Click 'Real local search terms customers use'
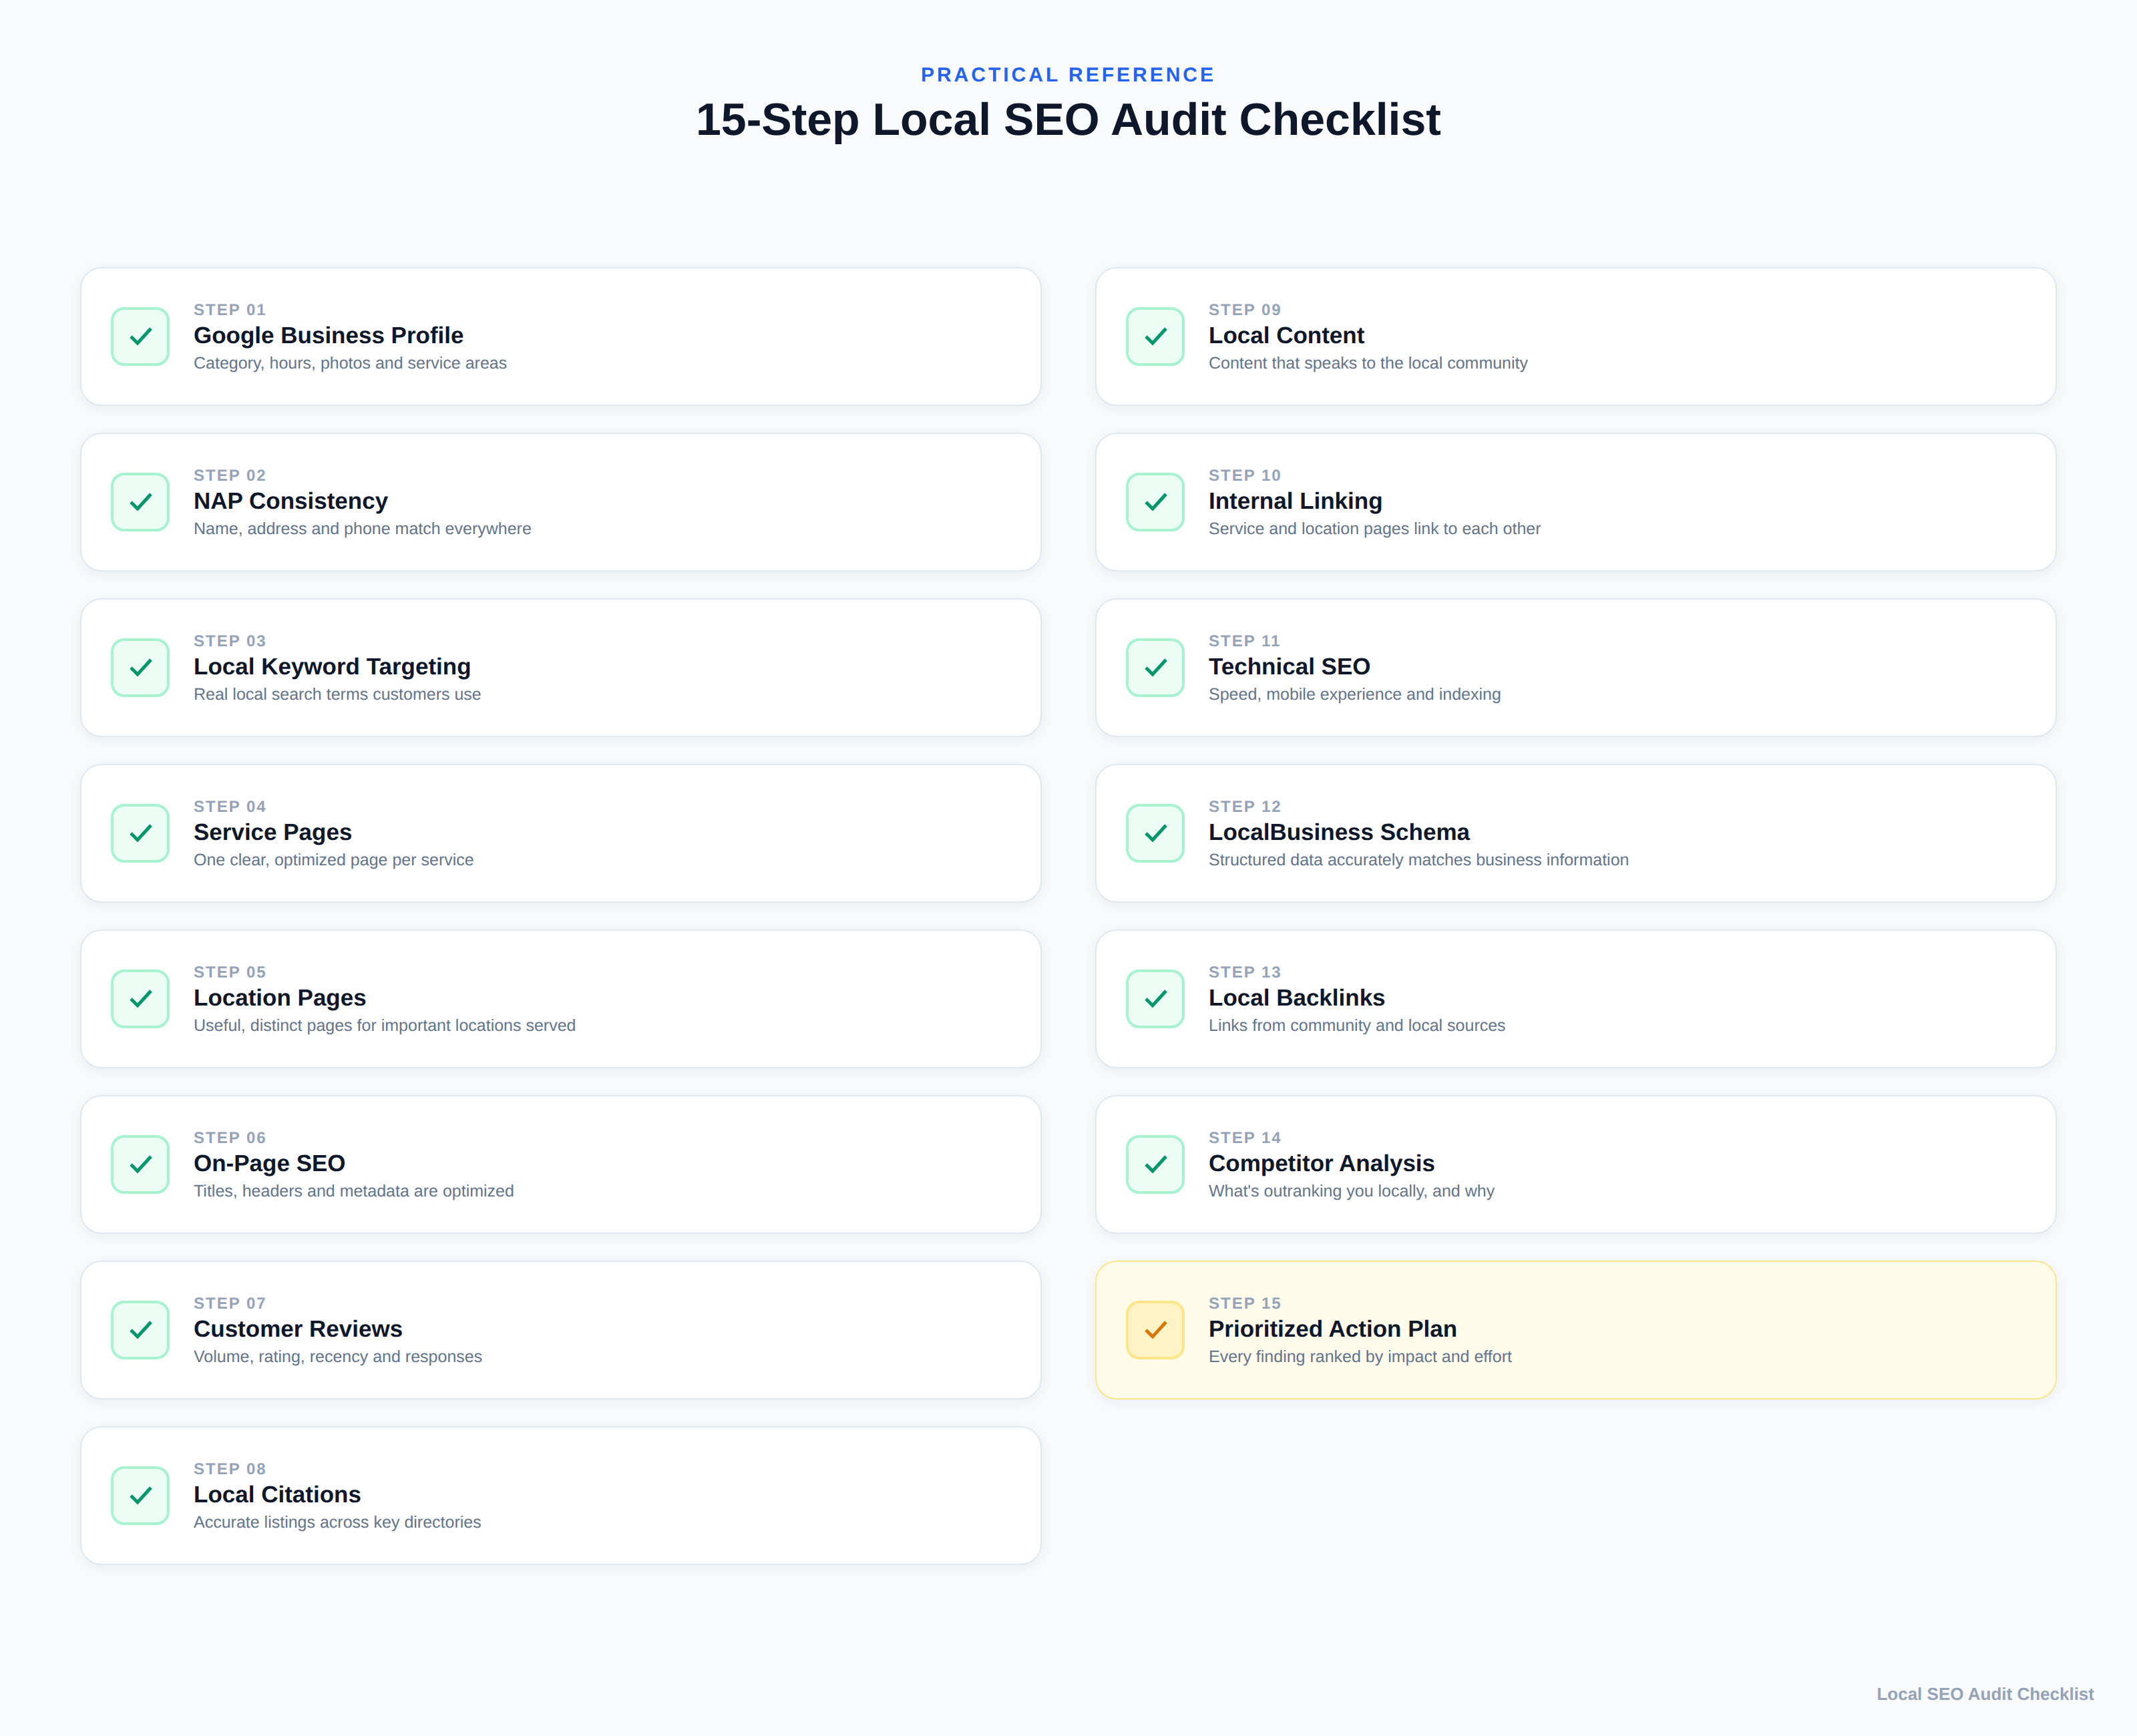The height and width of the screenshot is (1736, 2137). pyautogui.click(x=337, y=694)
